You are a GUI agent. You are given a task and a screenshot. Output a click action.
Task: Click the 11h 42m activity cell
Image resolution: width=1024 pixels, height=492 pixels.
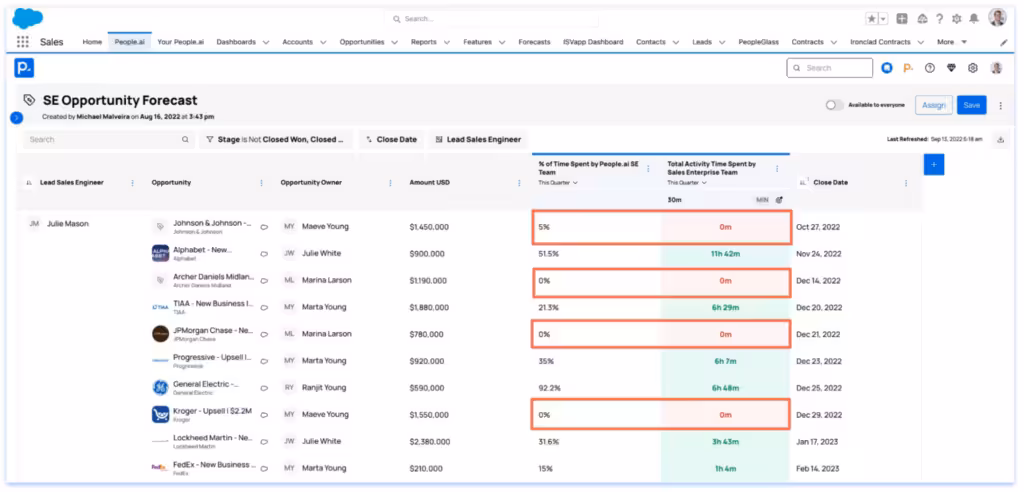[726, 254]
